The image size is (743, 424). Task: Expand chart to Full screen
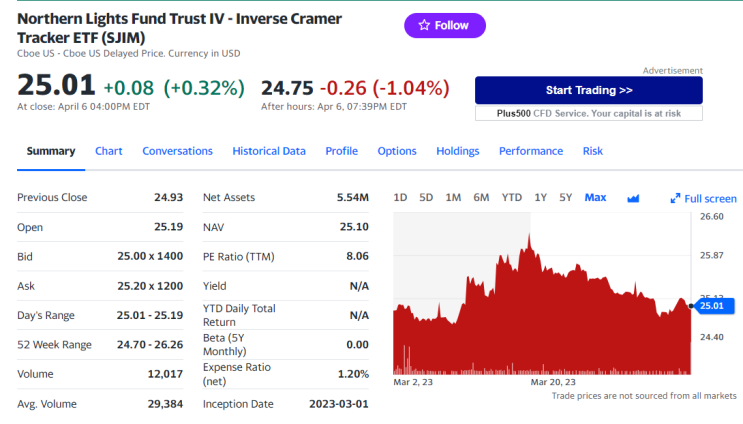click(x=703, y=199)
